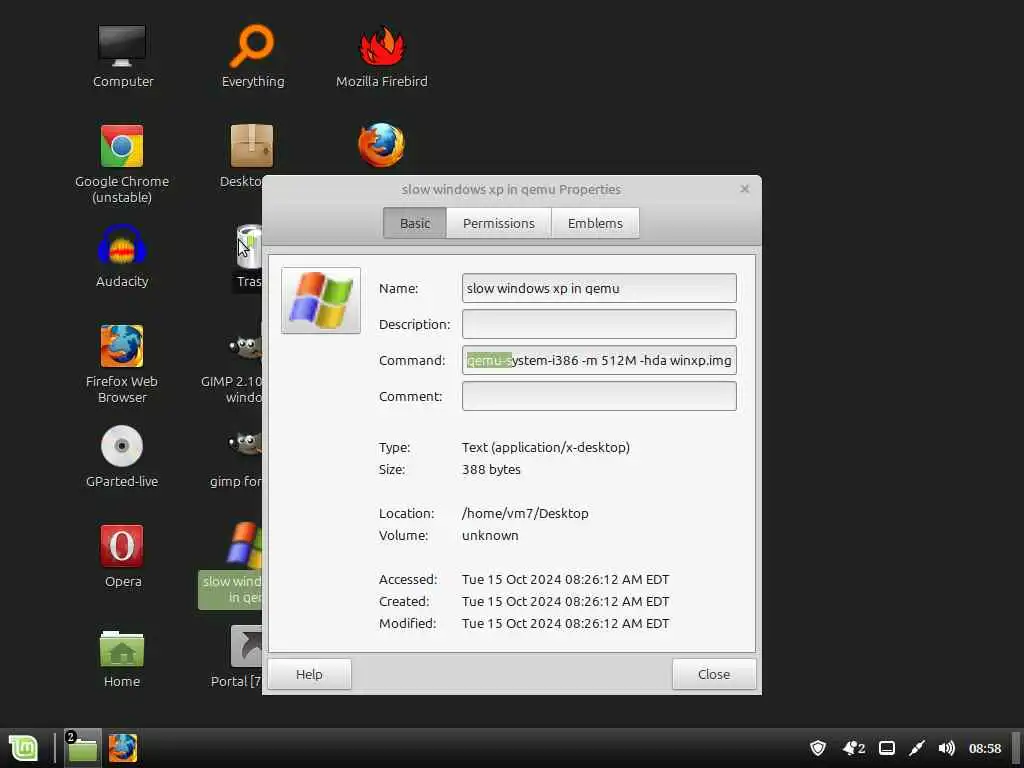Click the Windows logo launcher icon button
This screenshot has height=768, width=1024.
[x=321, y=300]
